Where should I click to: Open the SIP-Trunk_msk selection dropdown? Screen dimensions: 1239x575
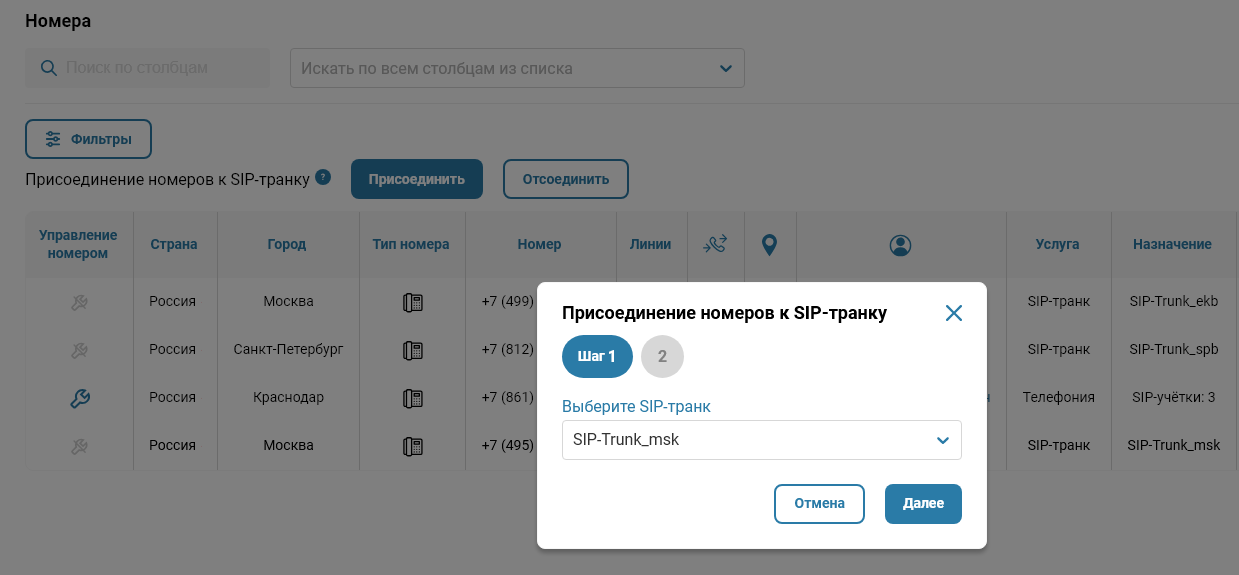pos(761,440)
